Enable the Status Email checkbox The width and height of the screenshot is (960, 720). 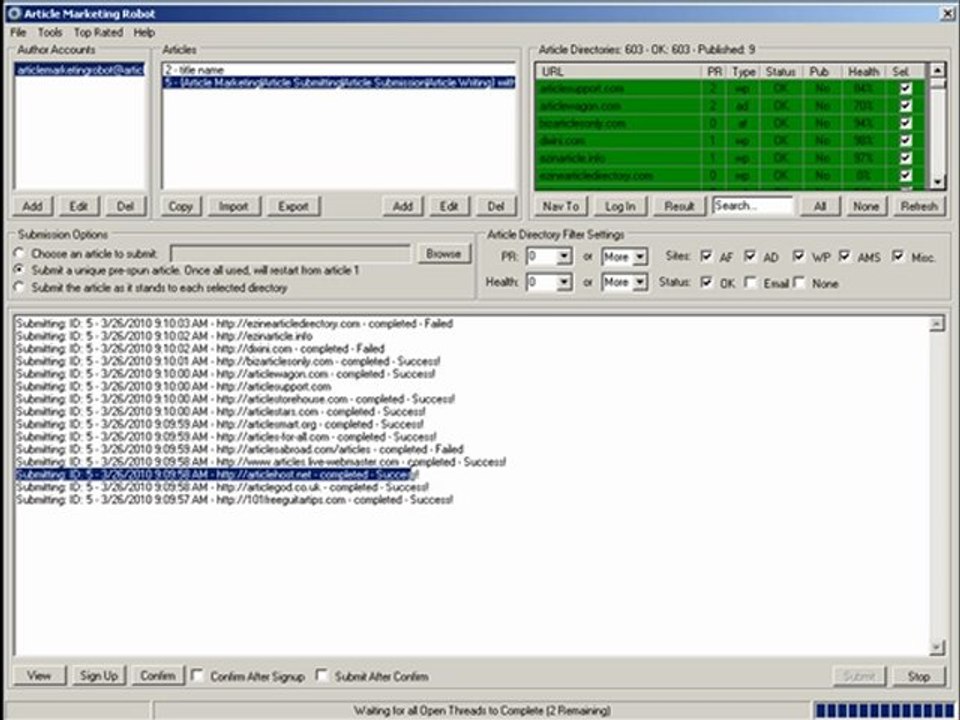coord(750,282)
